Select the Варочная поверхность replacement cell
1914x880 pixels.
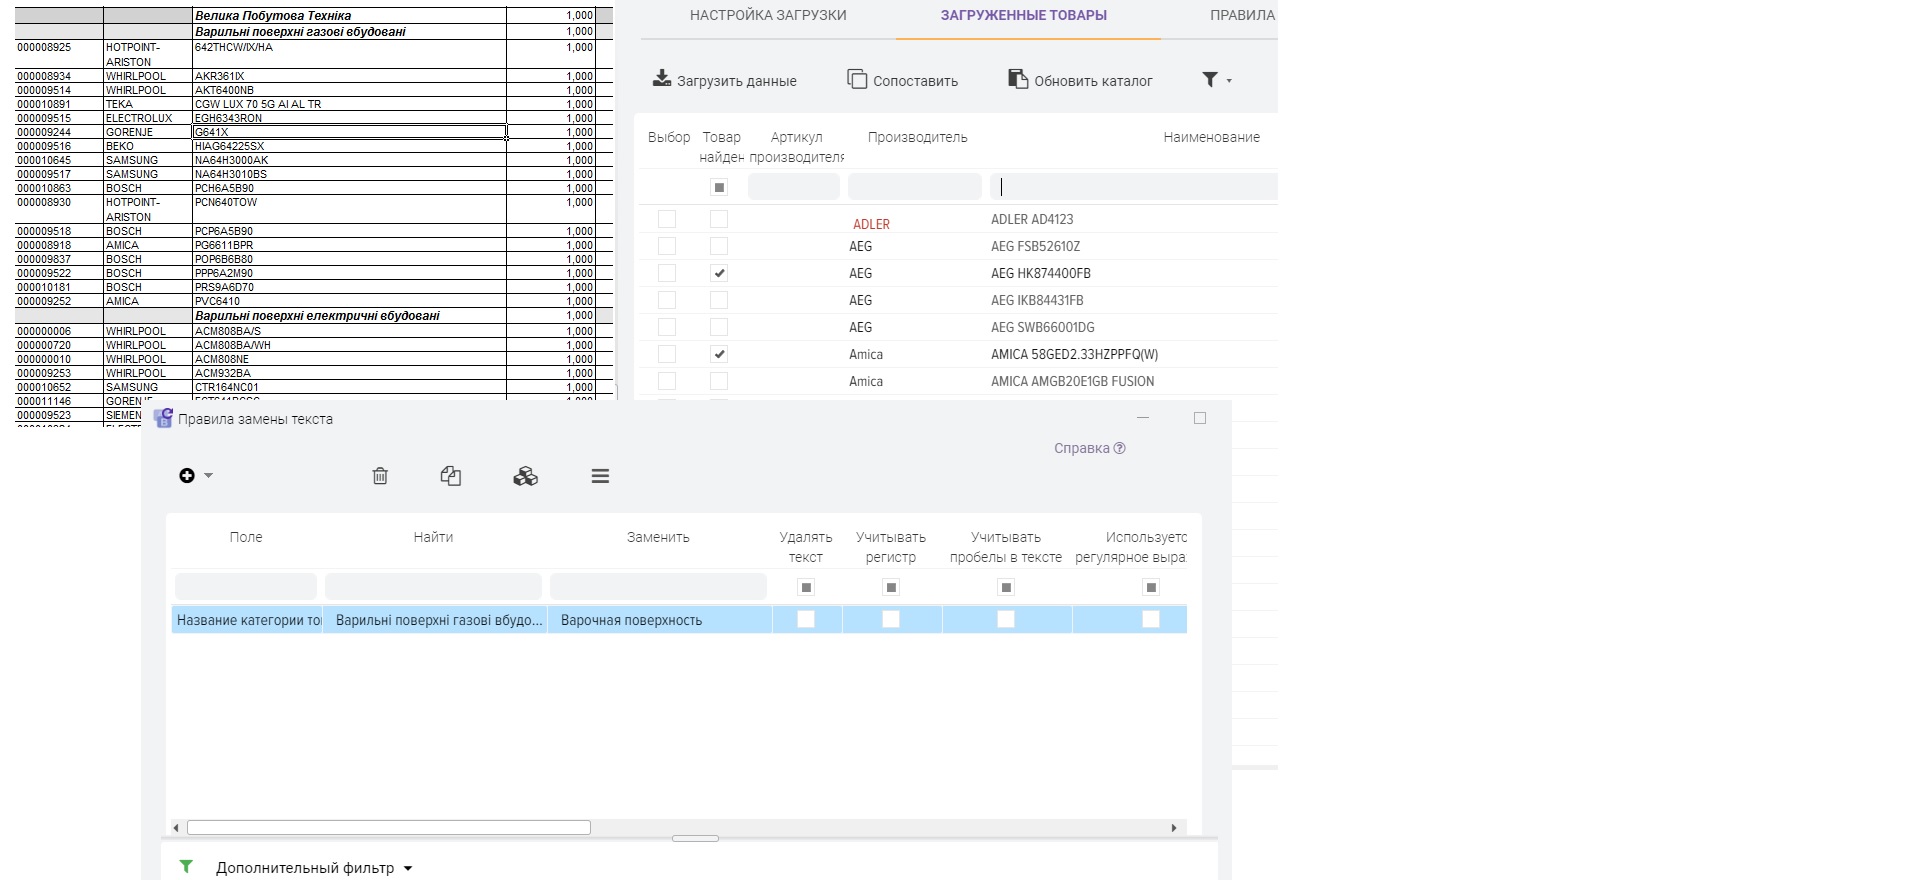660,620
